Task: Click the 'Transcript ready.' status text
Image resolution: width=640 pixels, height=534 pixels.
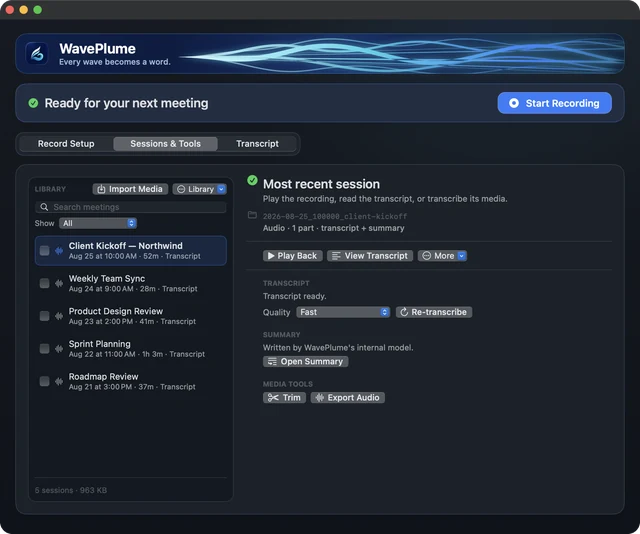Action: point(294,296)
